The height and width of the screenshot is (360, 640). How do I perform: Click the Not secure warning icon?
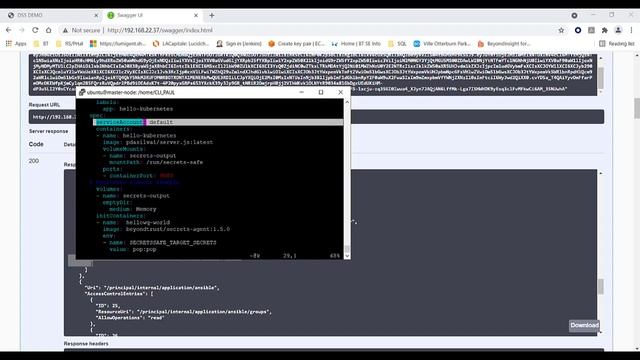(65, 30)
